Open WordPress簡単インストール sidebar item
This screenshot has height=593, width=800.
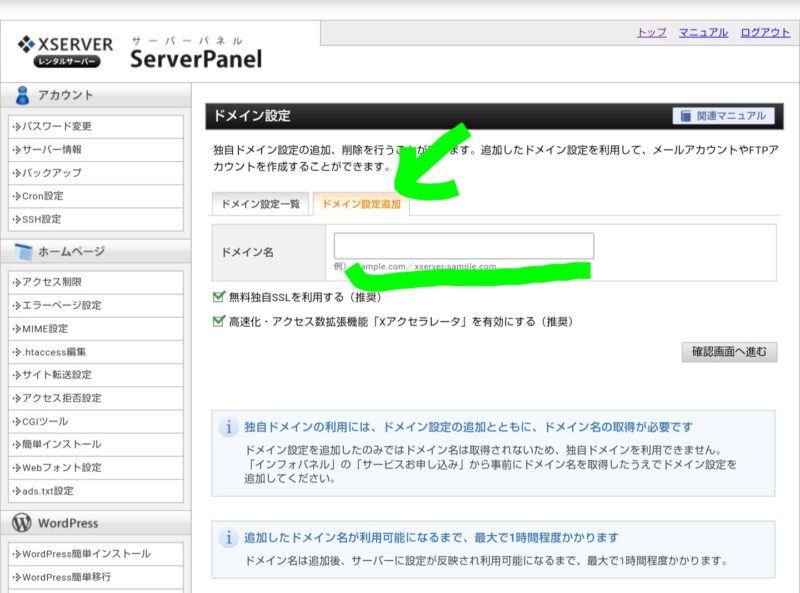click(x=96, y=554)
